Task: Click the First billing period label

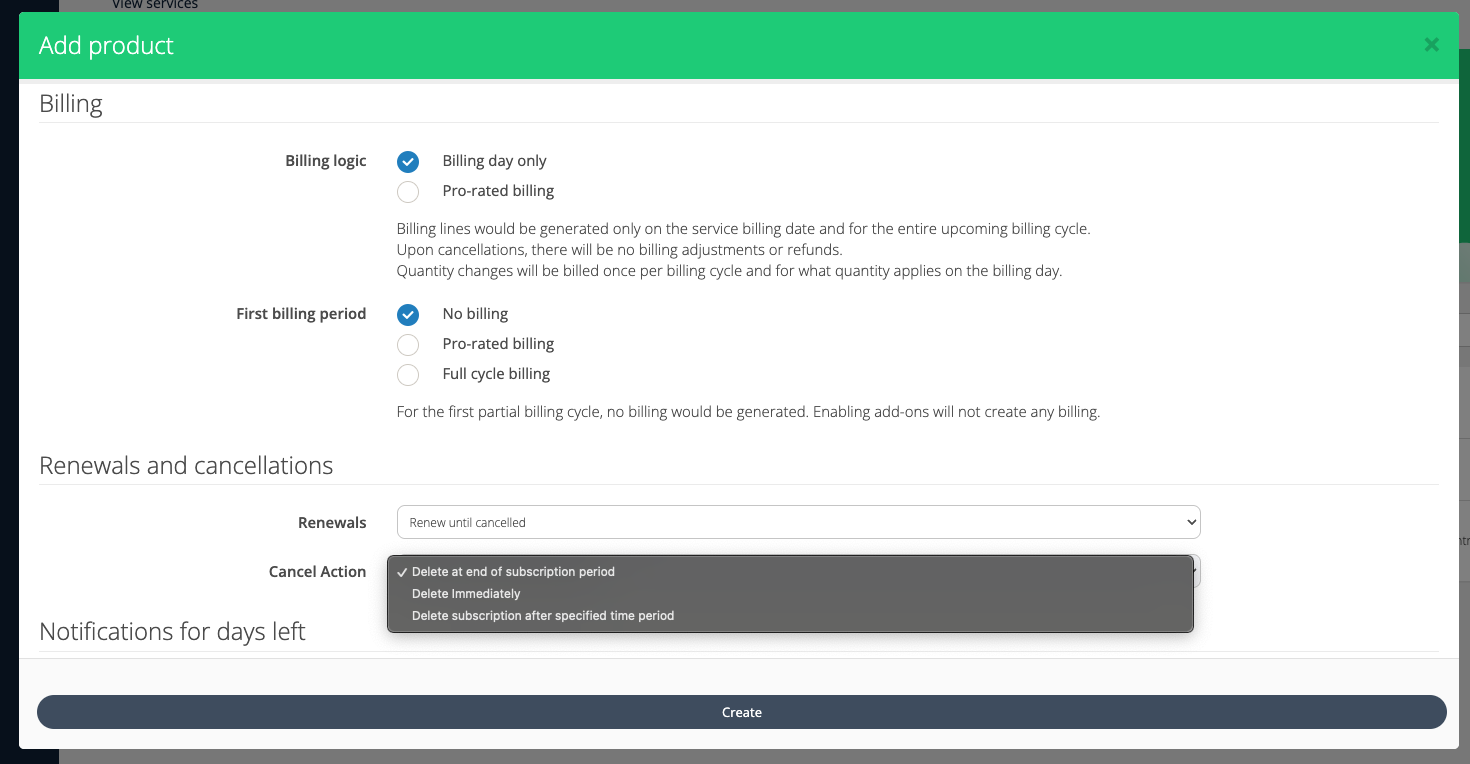Action: [301, 314]
